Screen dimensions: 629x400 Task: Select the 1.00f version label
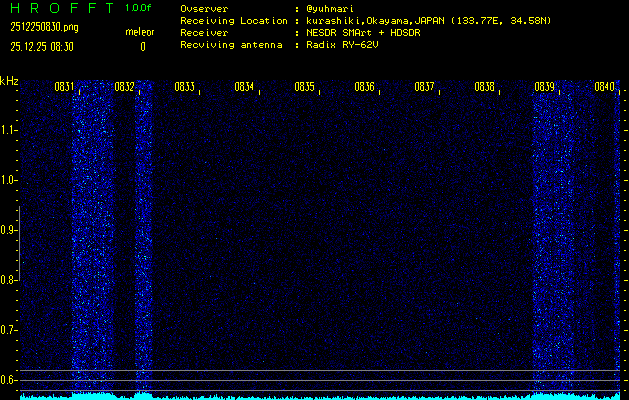(139, 8)
